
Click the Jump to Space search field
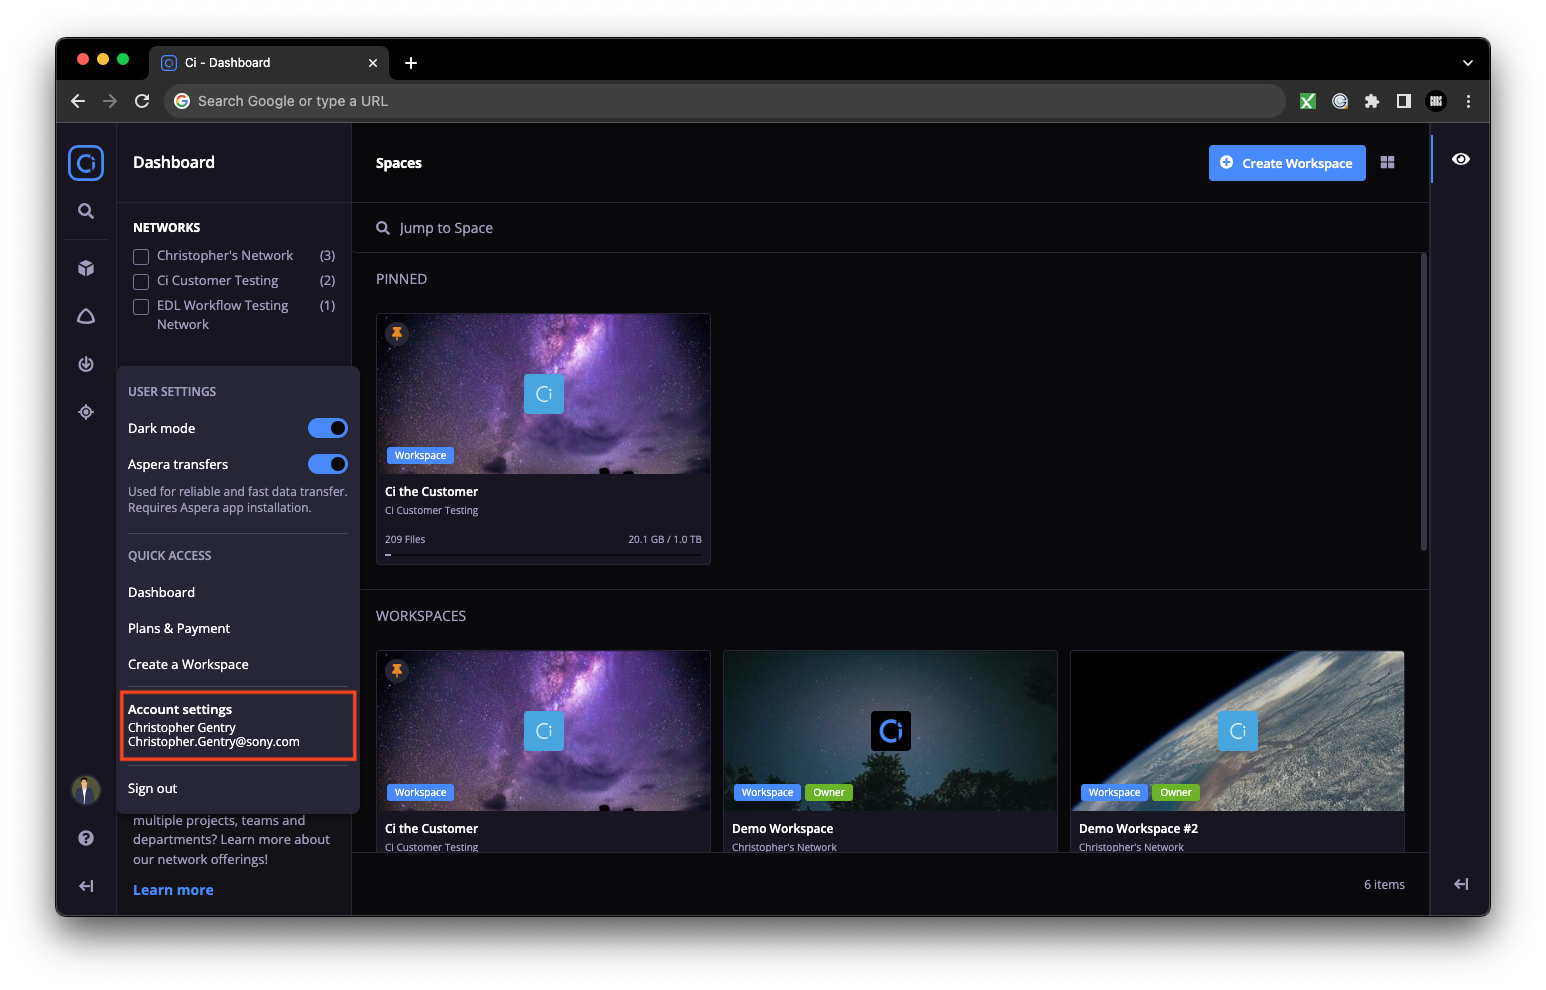click(890, 228)
